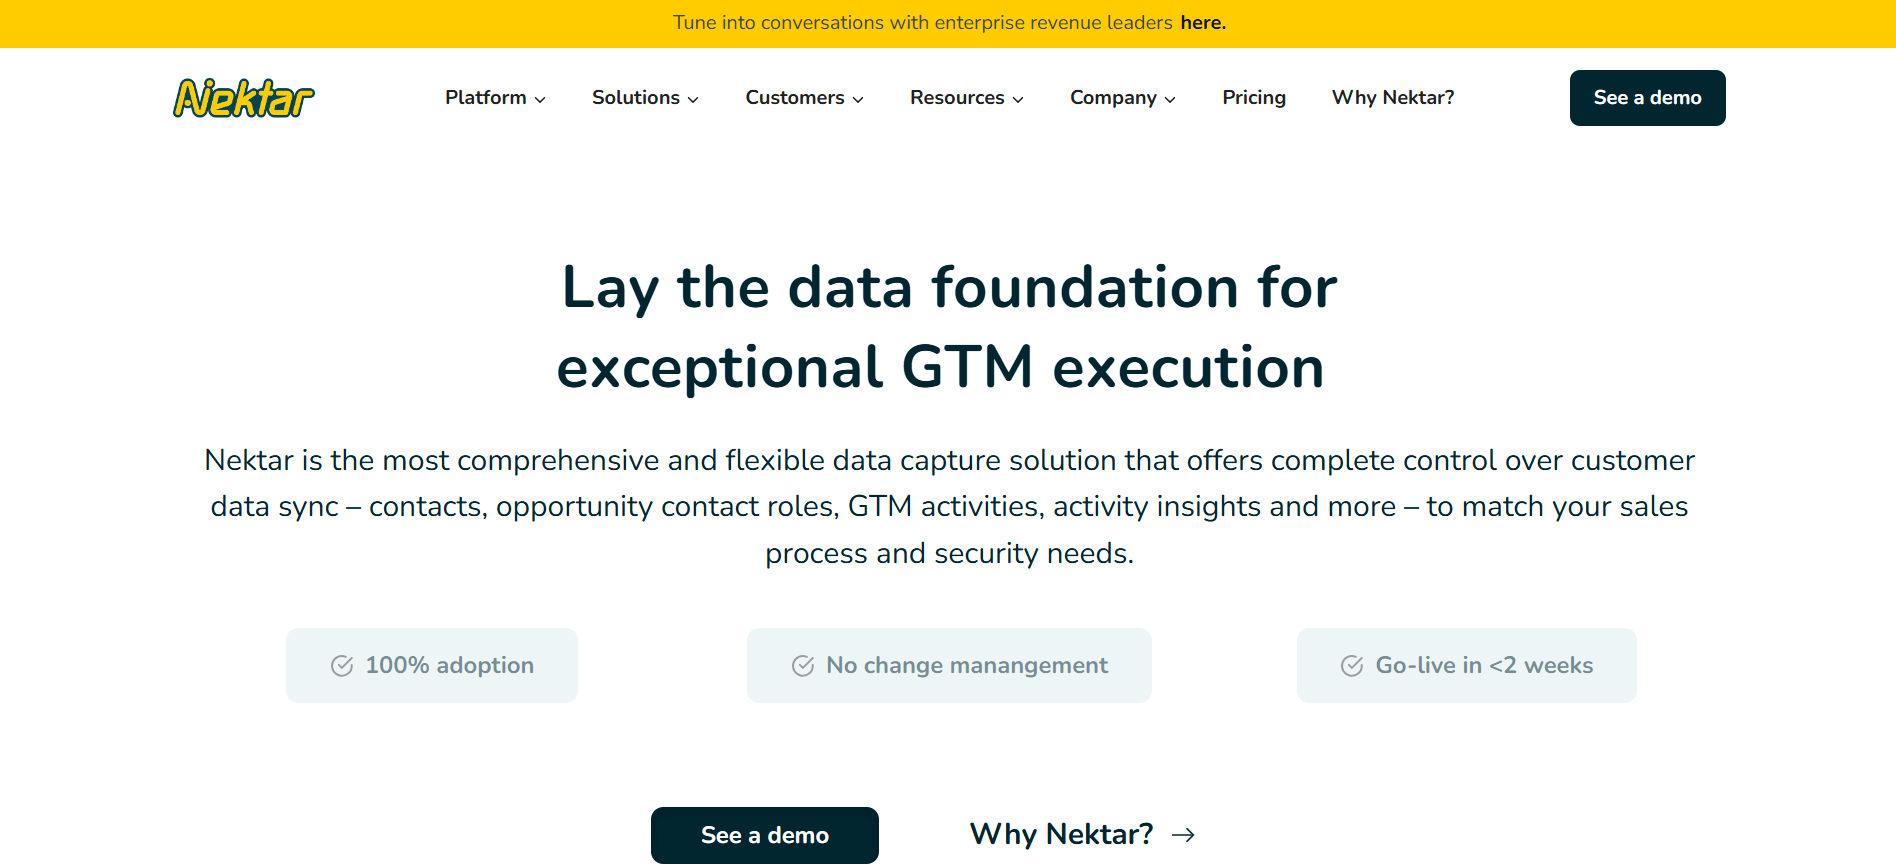Click the main headline about GTM execution

pyautogui.click(x=948, y=327)
